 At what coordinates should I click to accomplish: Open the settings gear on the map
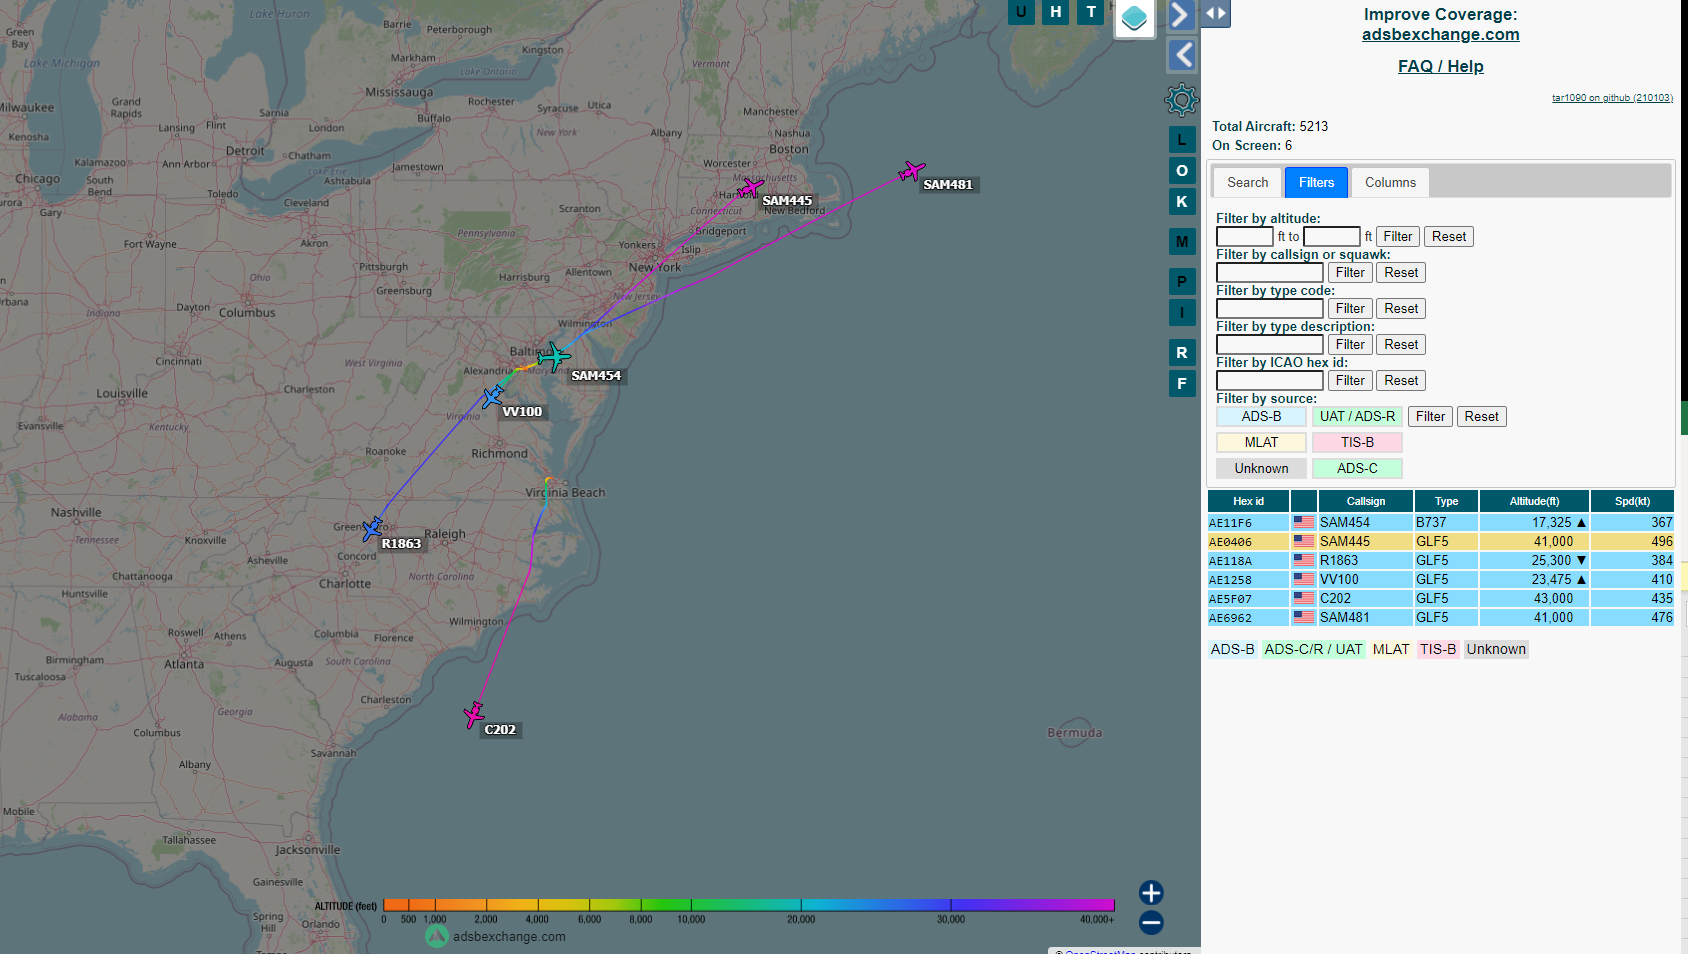pyautogui.click(x=1182, y=100)
